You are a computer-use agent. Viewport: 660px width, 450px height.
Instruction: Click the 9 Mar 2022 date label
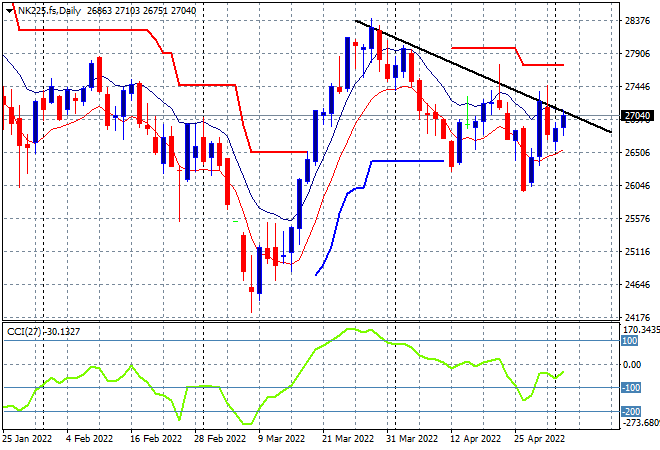click(x=282, y=439)
